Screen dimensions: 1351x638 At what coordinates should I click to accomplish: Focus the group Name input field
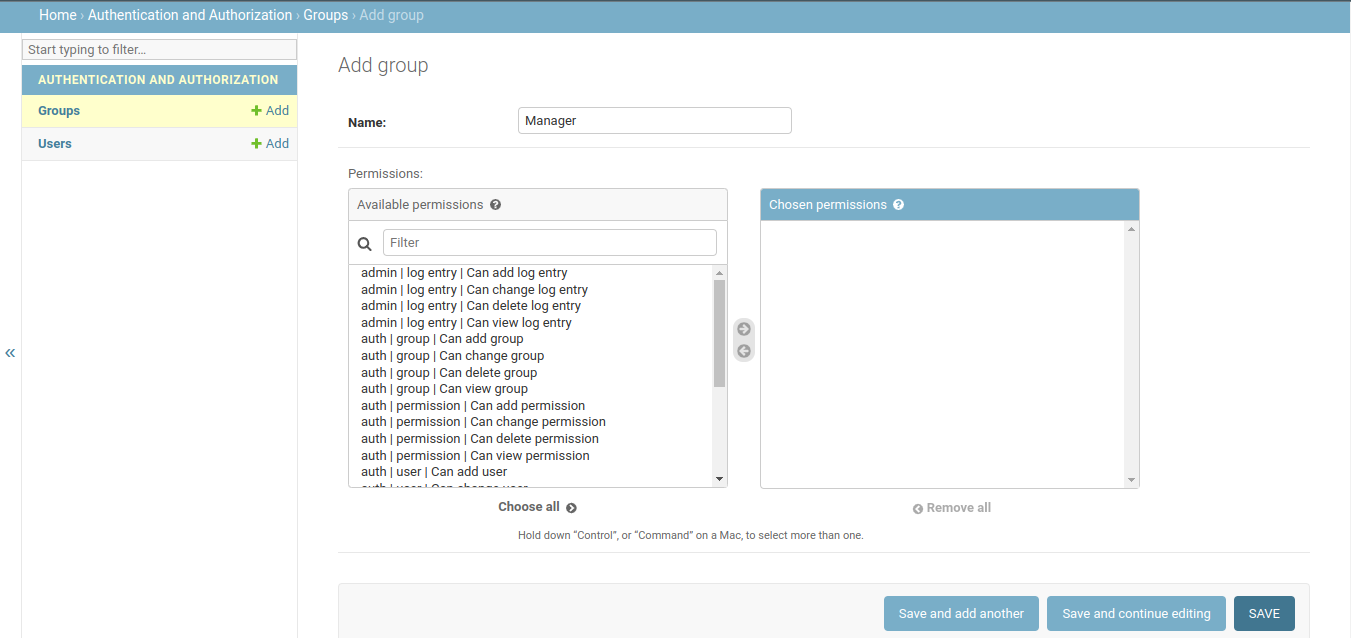[x=655, y=121]
